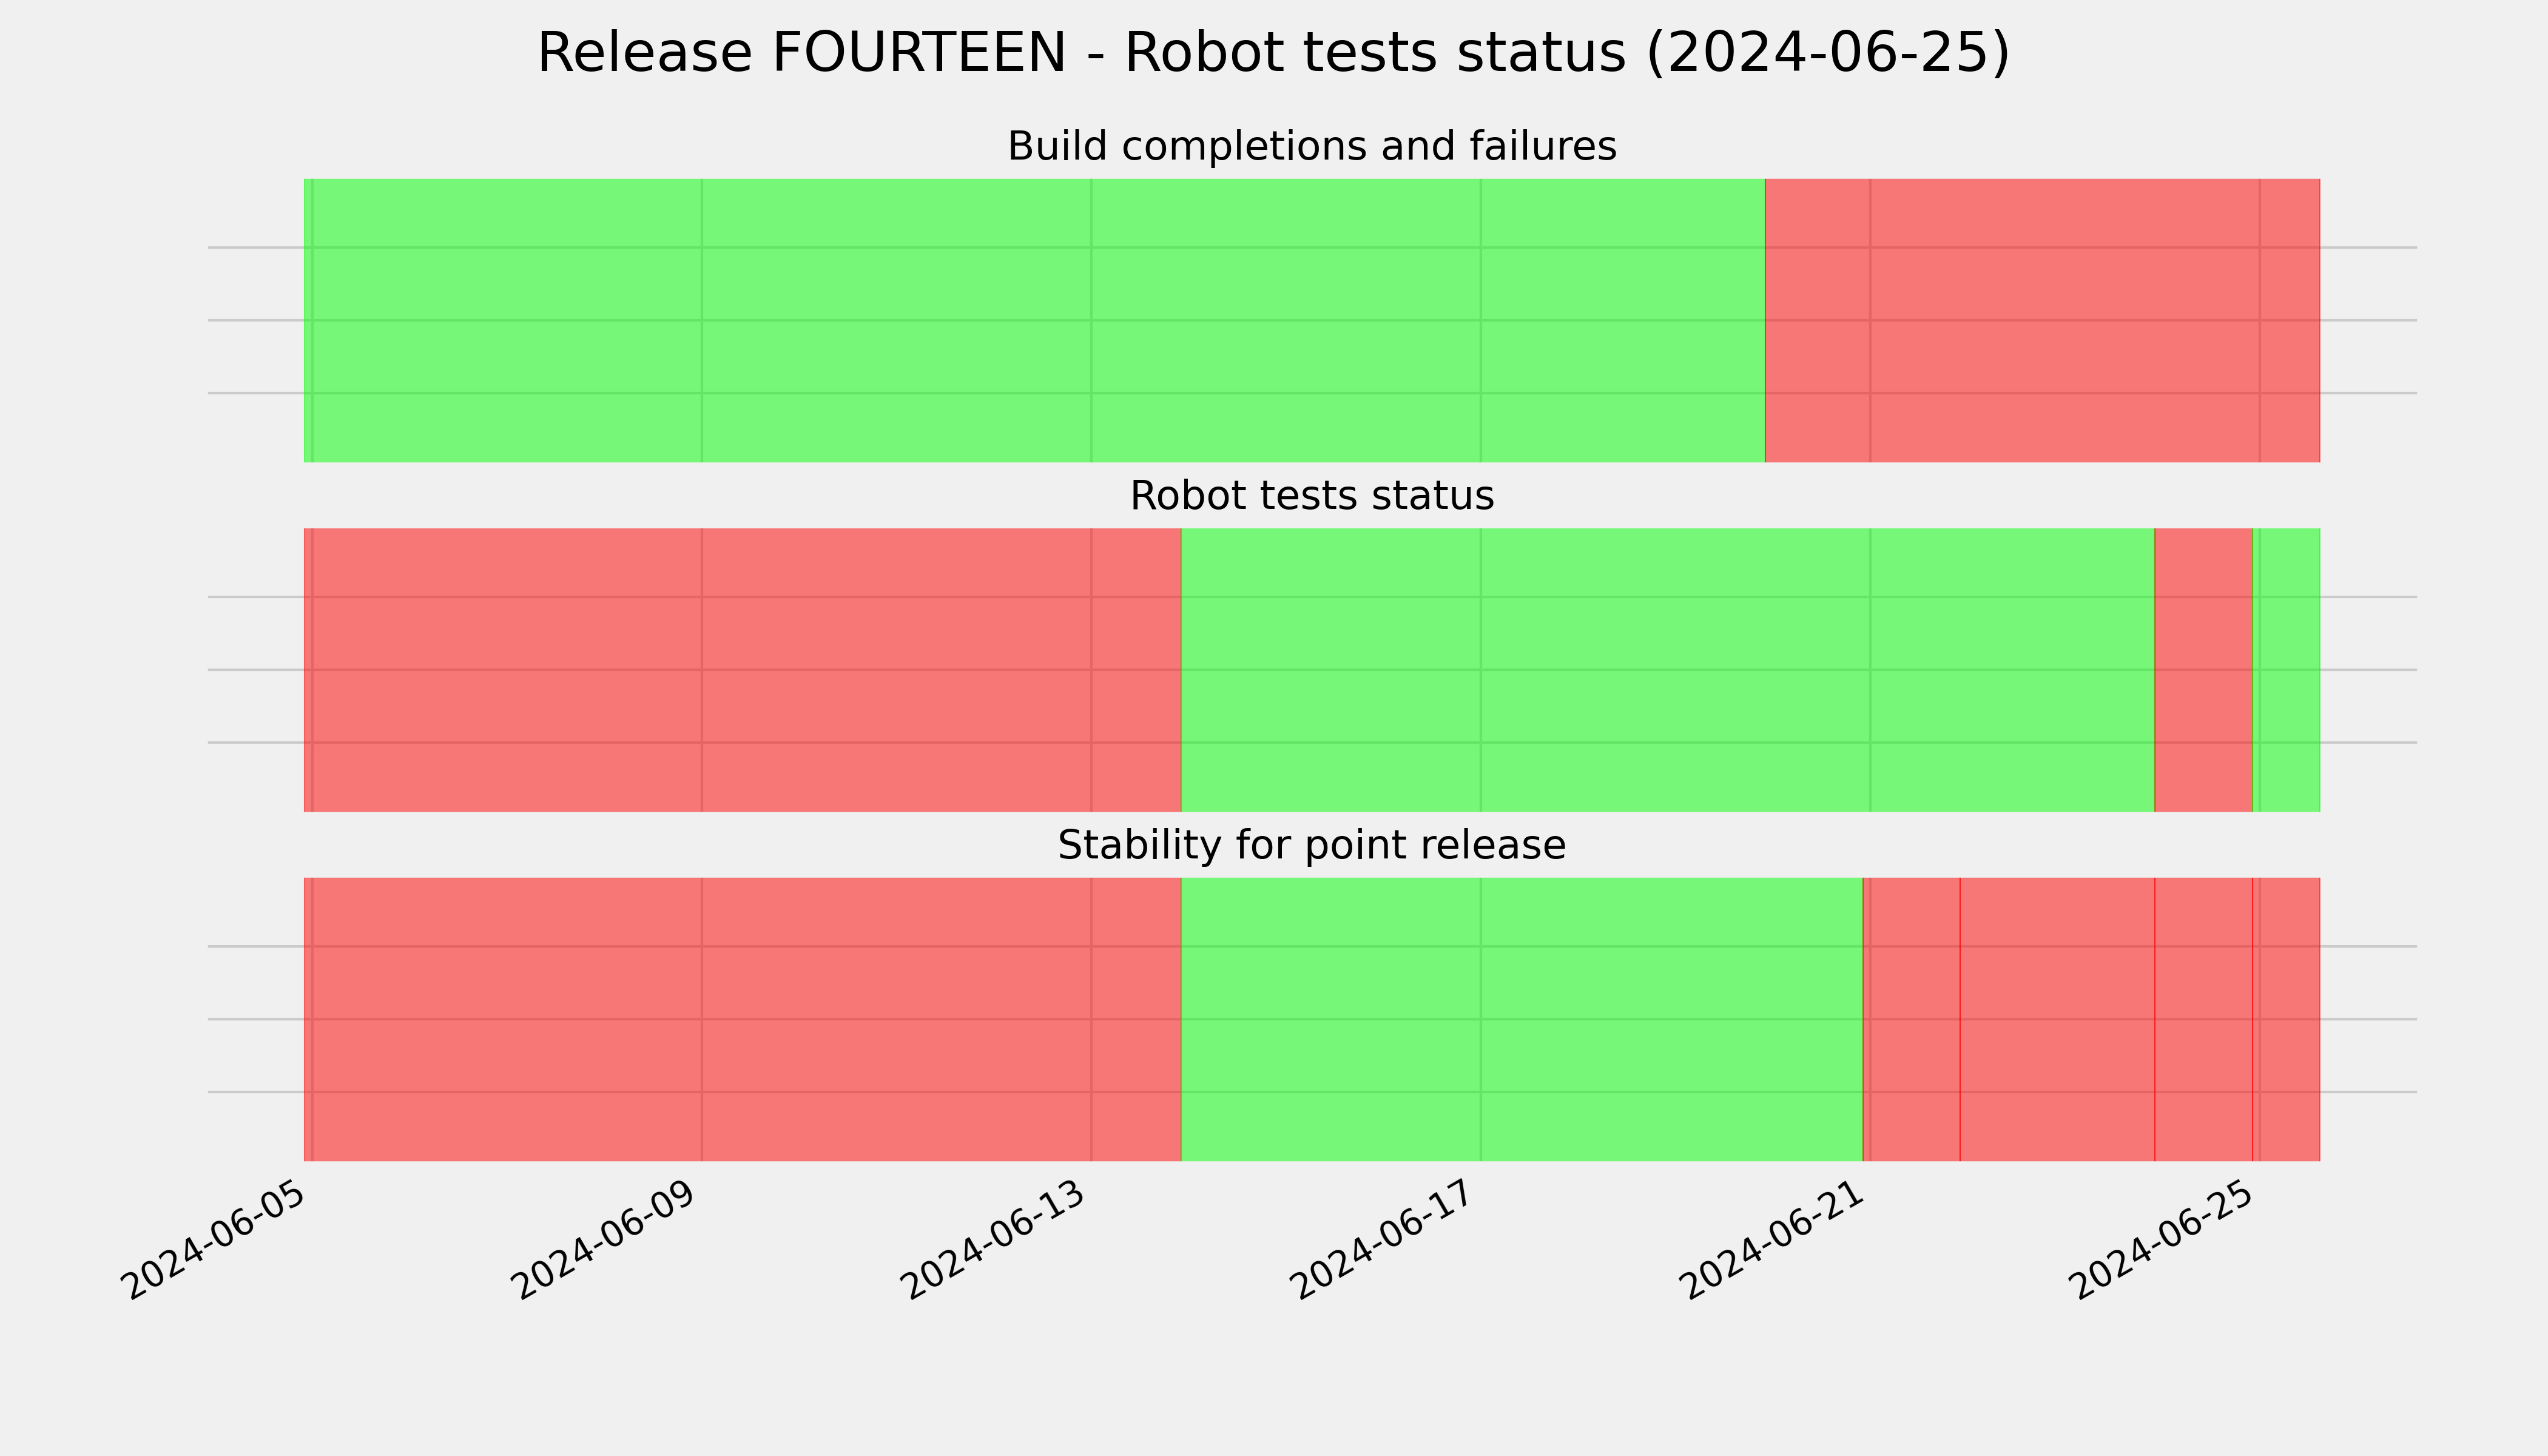Click the final green sliver in Robot tests status
The width and height of the screenshot is (2548, 1456).
pos(2286,670)
